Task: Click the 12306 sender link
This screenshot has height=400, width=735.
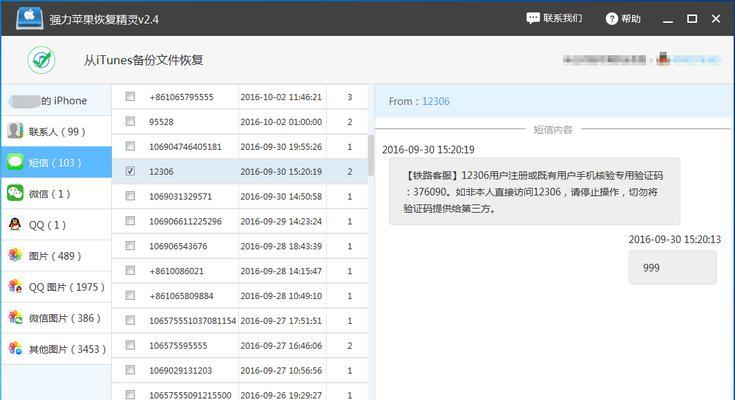Action: (x=435, y=101)
